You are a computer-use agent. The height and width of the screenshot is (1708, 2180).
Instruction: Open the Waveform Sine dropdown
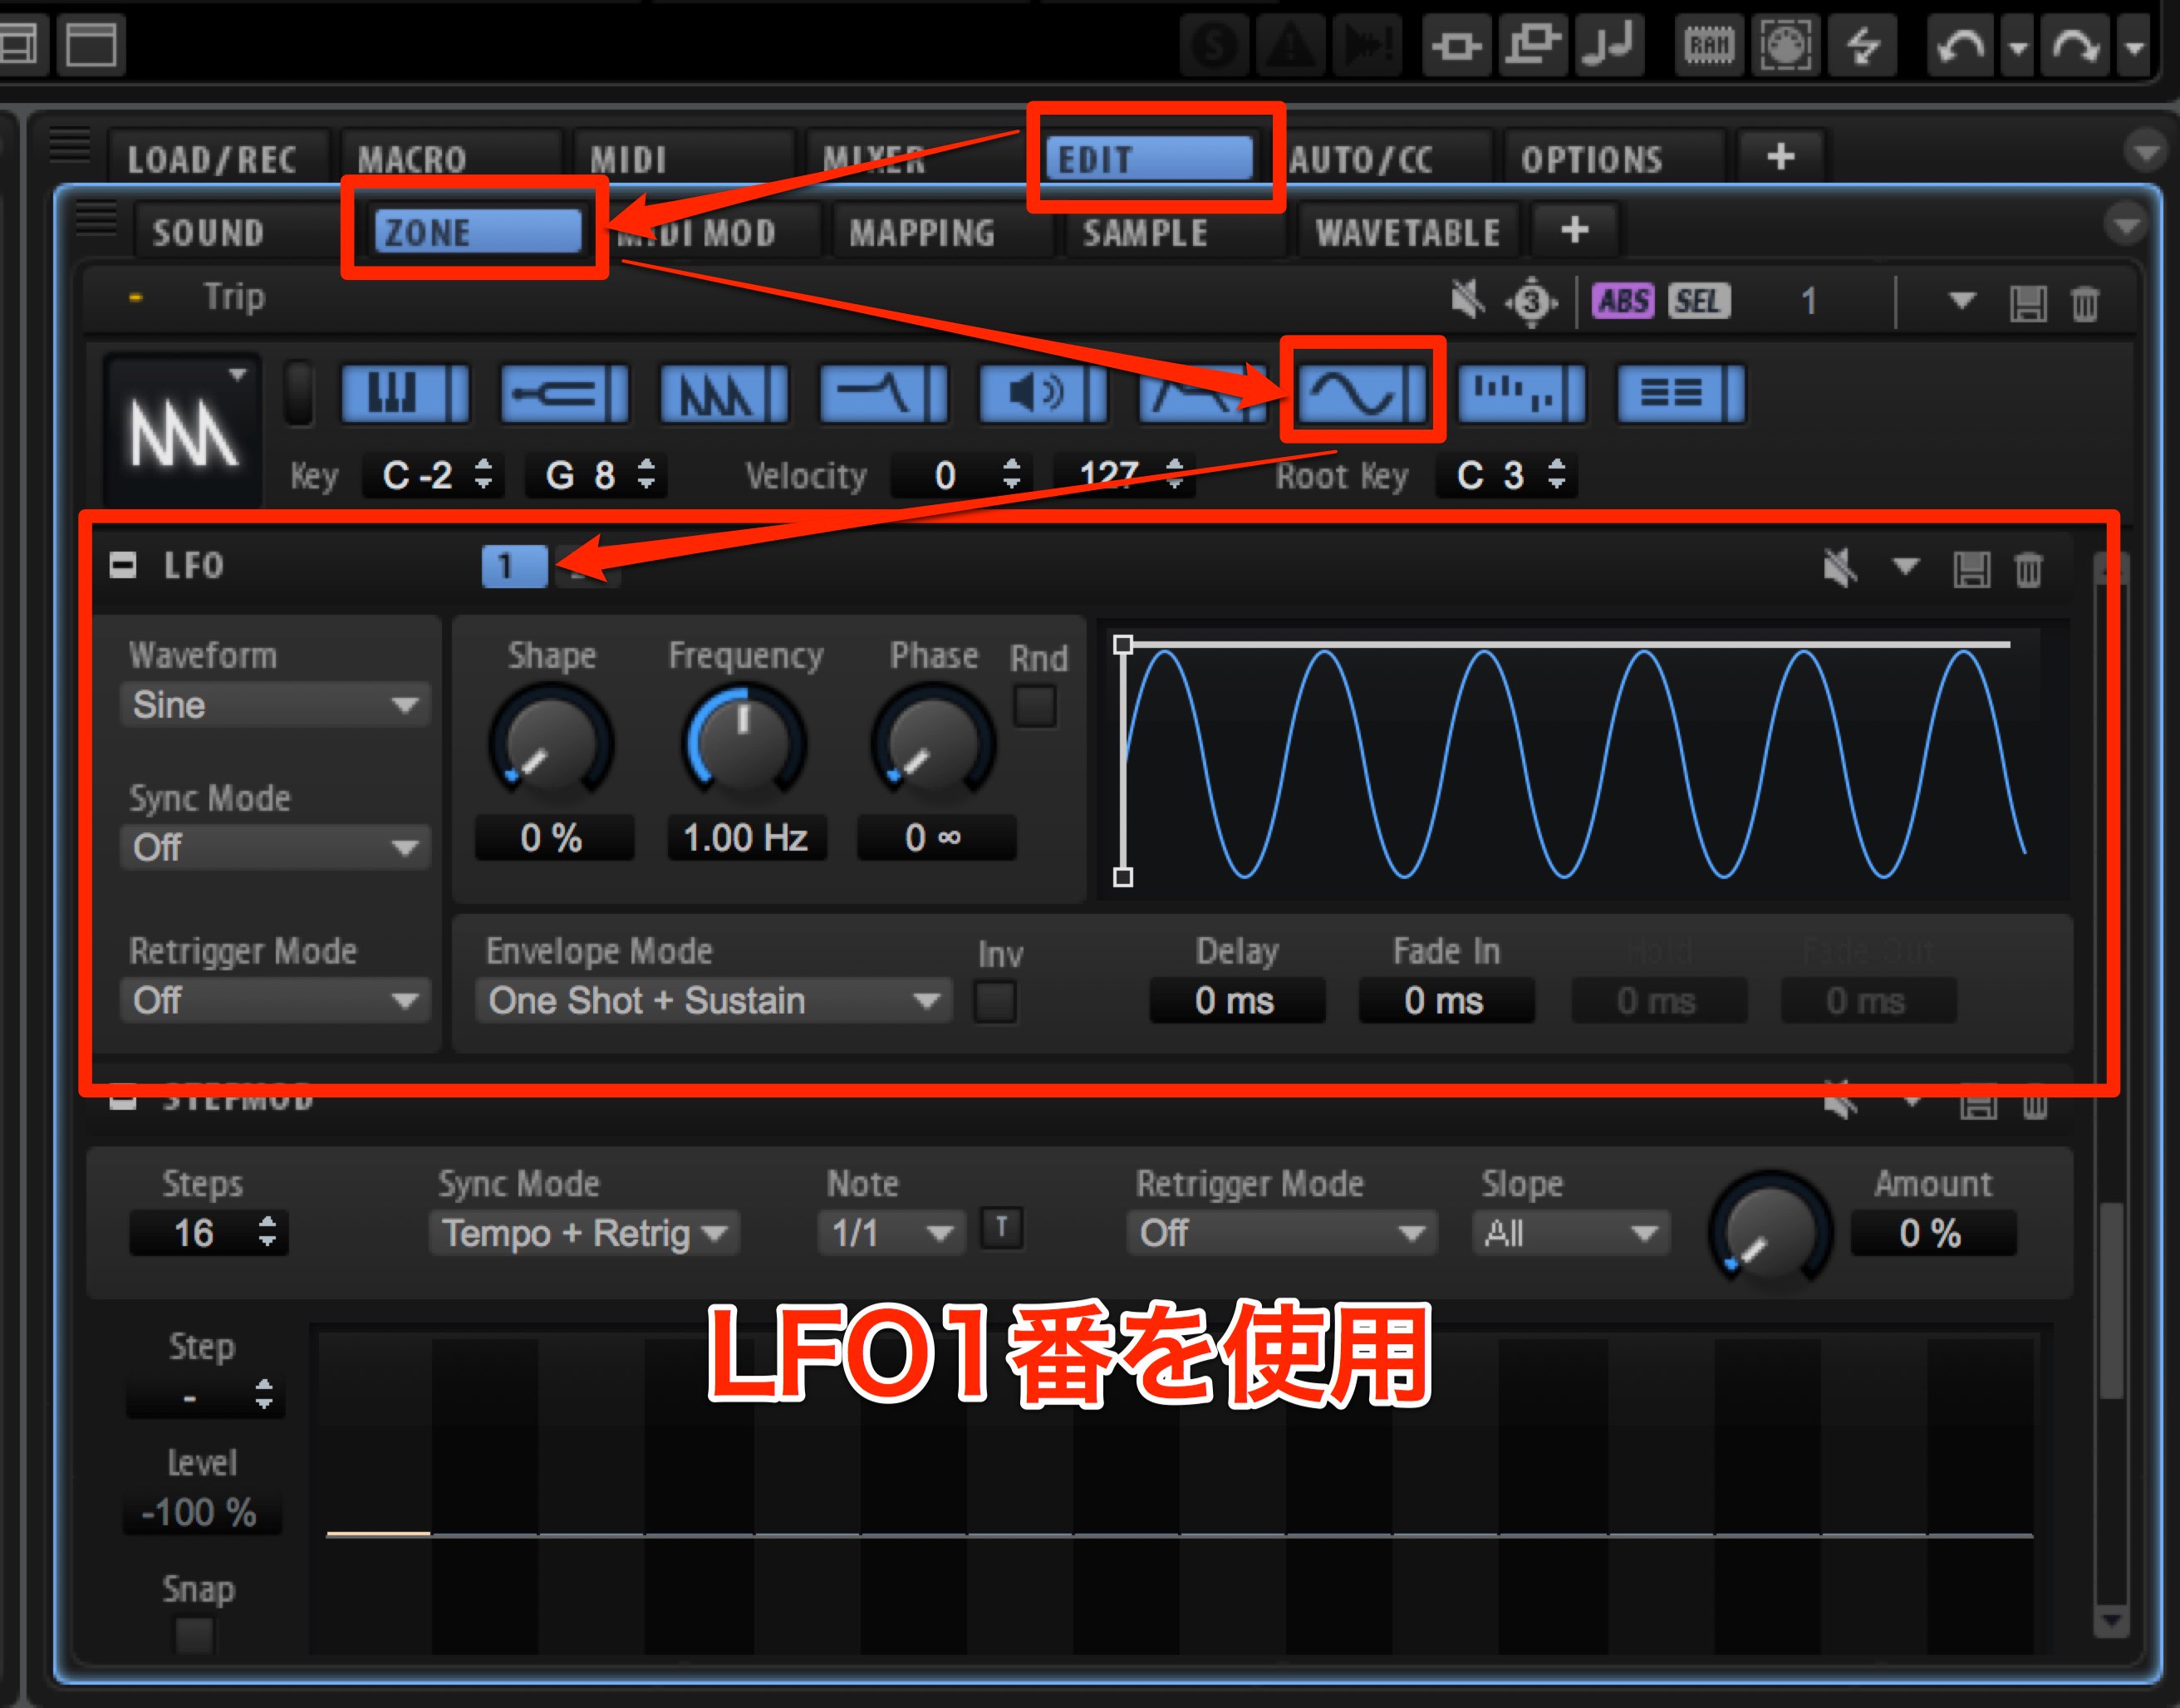[275, 705]
